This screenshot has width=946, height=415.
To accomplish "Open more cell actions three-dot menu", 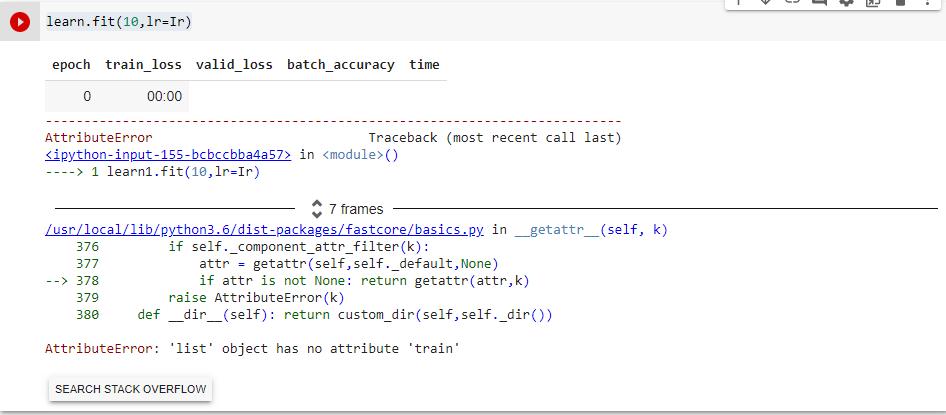I will (925, 3).
